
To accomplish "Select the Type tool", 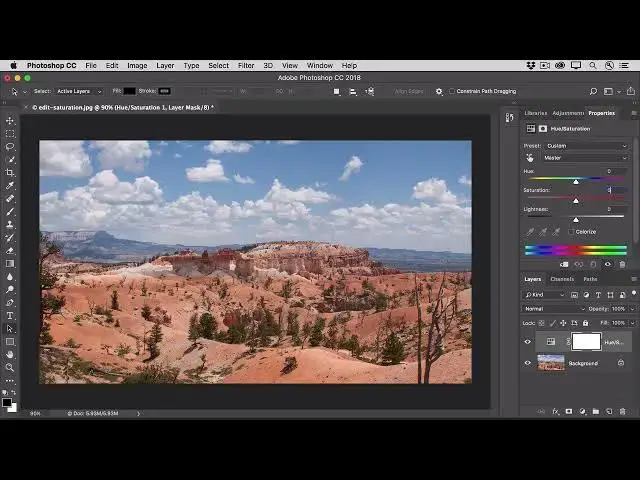I will pos(10,316).
